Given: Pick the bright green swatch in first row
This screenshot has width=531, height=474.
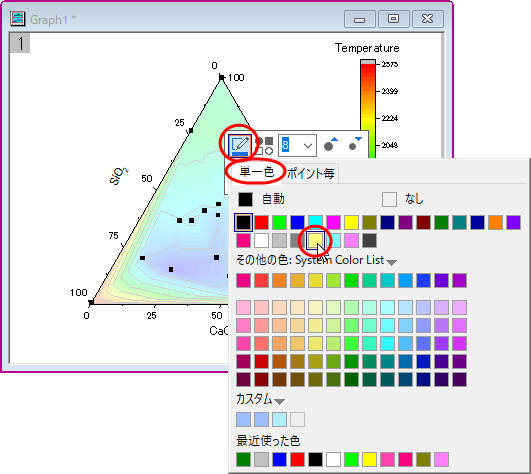Looking at the screenshot, I should [x=279, y=222].
